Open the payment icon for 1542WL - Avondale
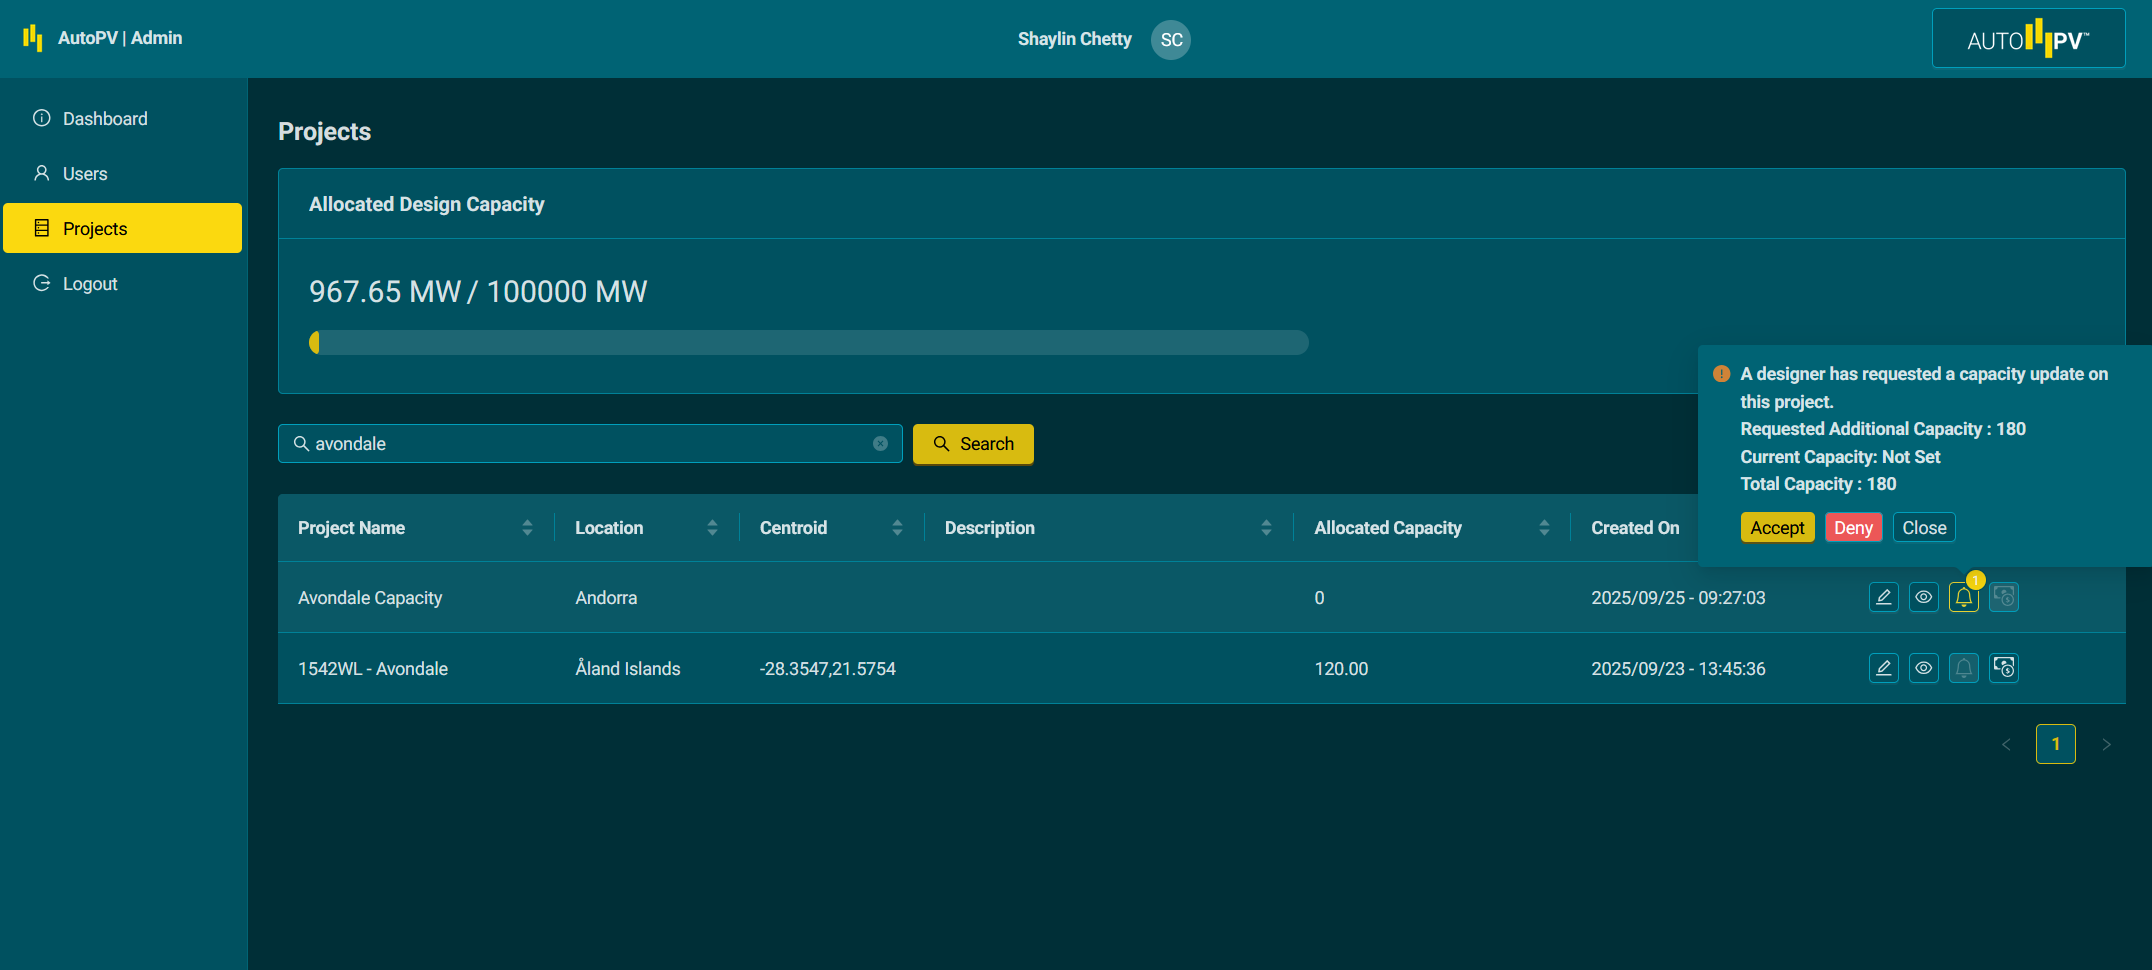 (x=2003, y=668)
